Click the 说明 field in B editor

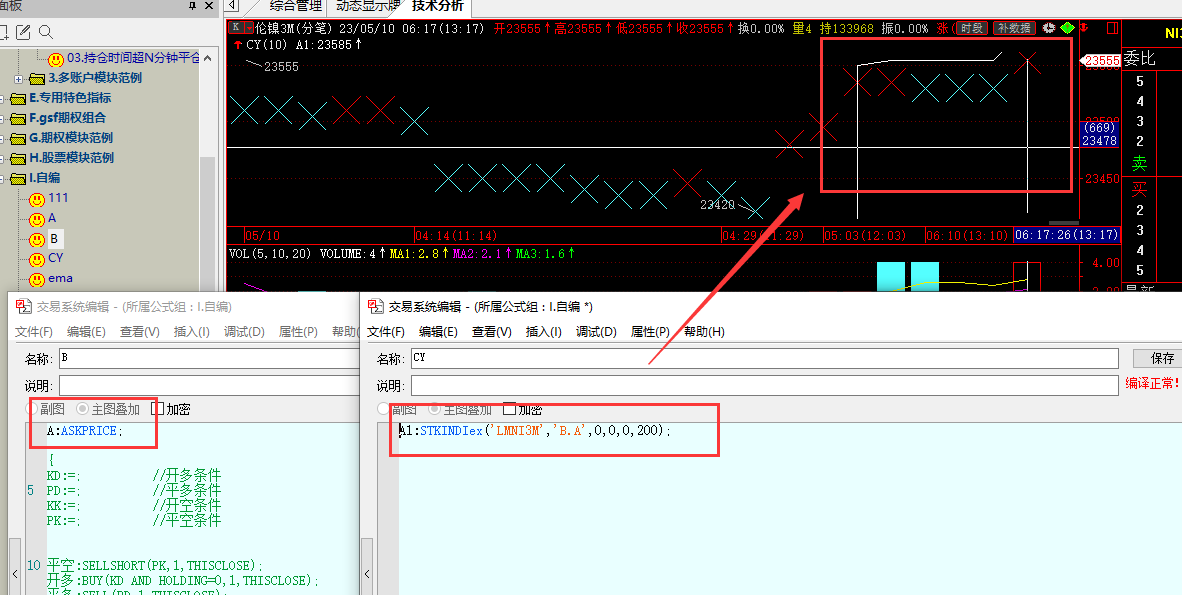tap(210, 385)
